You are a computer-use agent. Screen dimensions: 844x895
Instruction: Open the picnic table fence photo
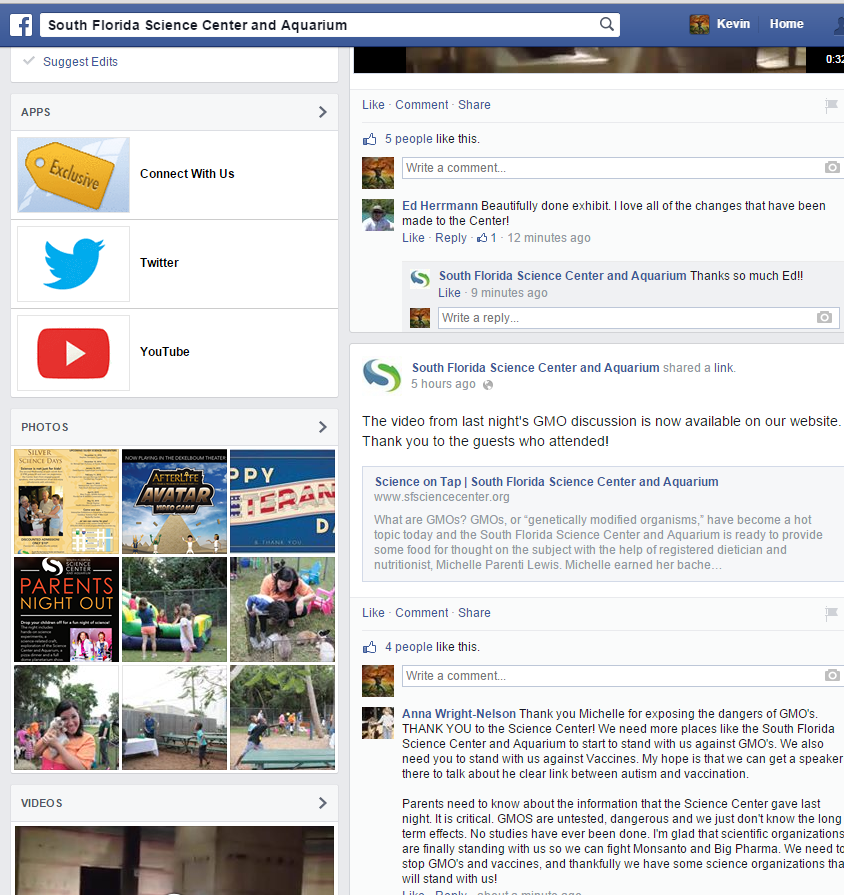(x=174, y=717)
